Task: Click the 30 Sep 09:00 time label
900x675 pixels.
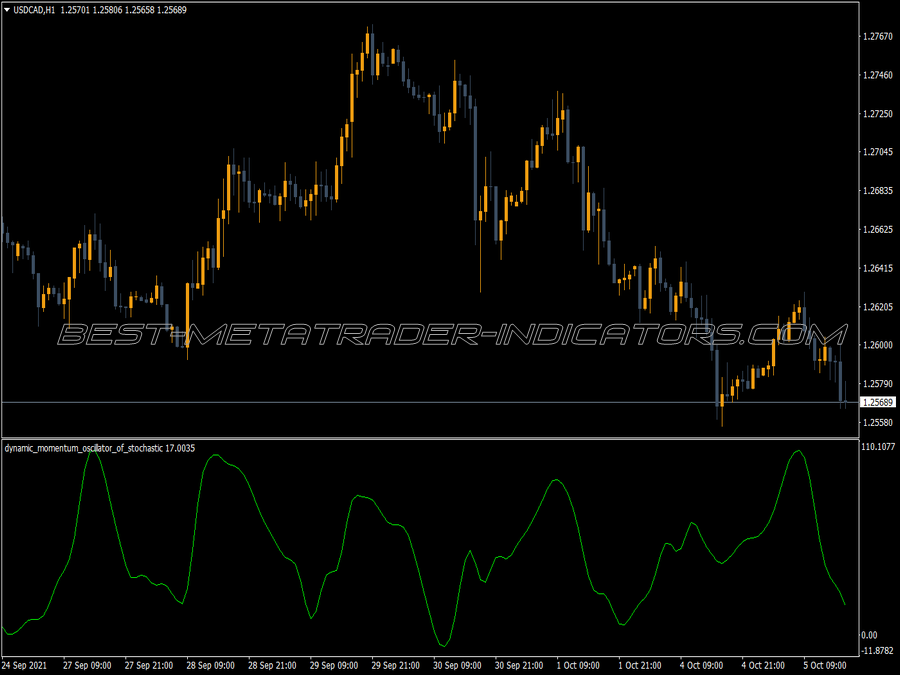Action: (x=457, y=665)
